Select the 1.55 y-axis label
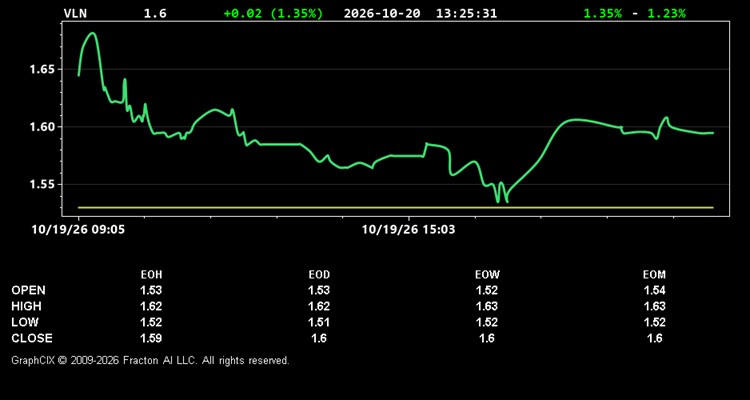 [x=43, y=184]
